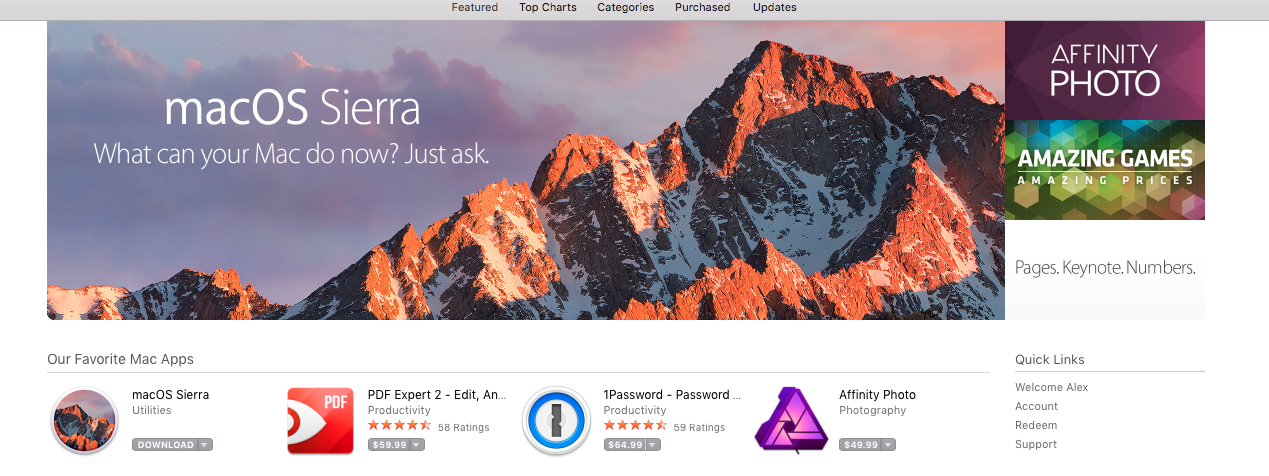Screen dimensions: 1269x476
Task: Open the macOS Sierra app icon
Action: (84, 421)
